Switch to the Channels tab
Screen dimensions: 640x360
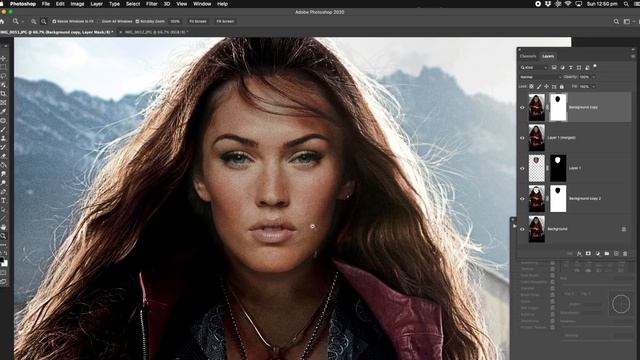click(528, 56)
